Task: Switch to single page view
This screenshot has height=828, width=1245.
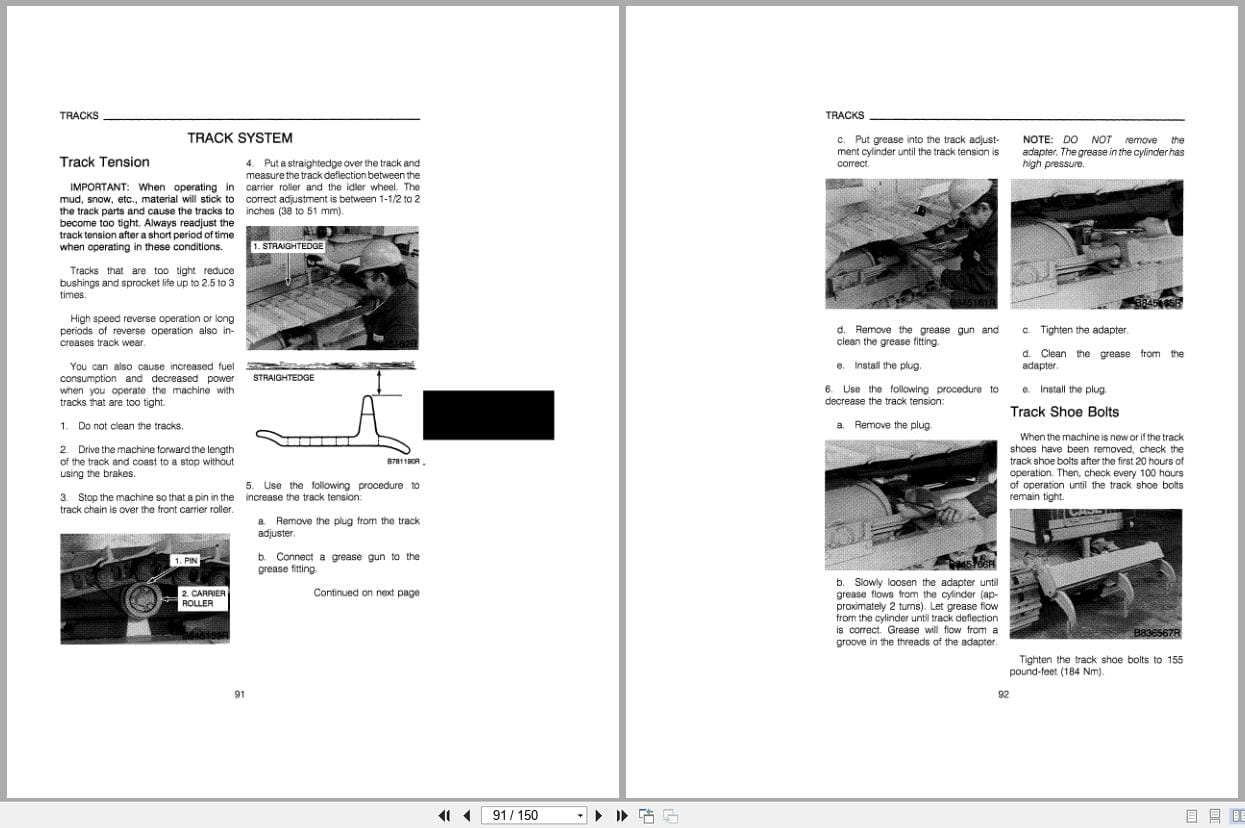Action: [x=1192, y=816]
